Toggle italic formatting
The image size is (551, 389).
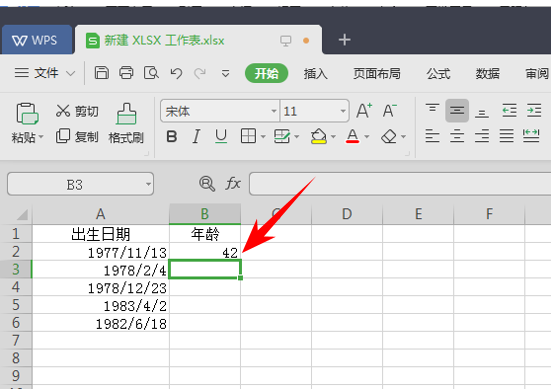(196, 136)
